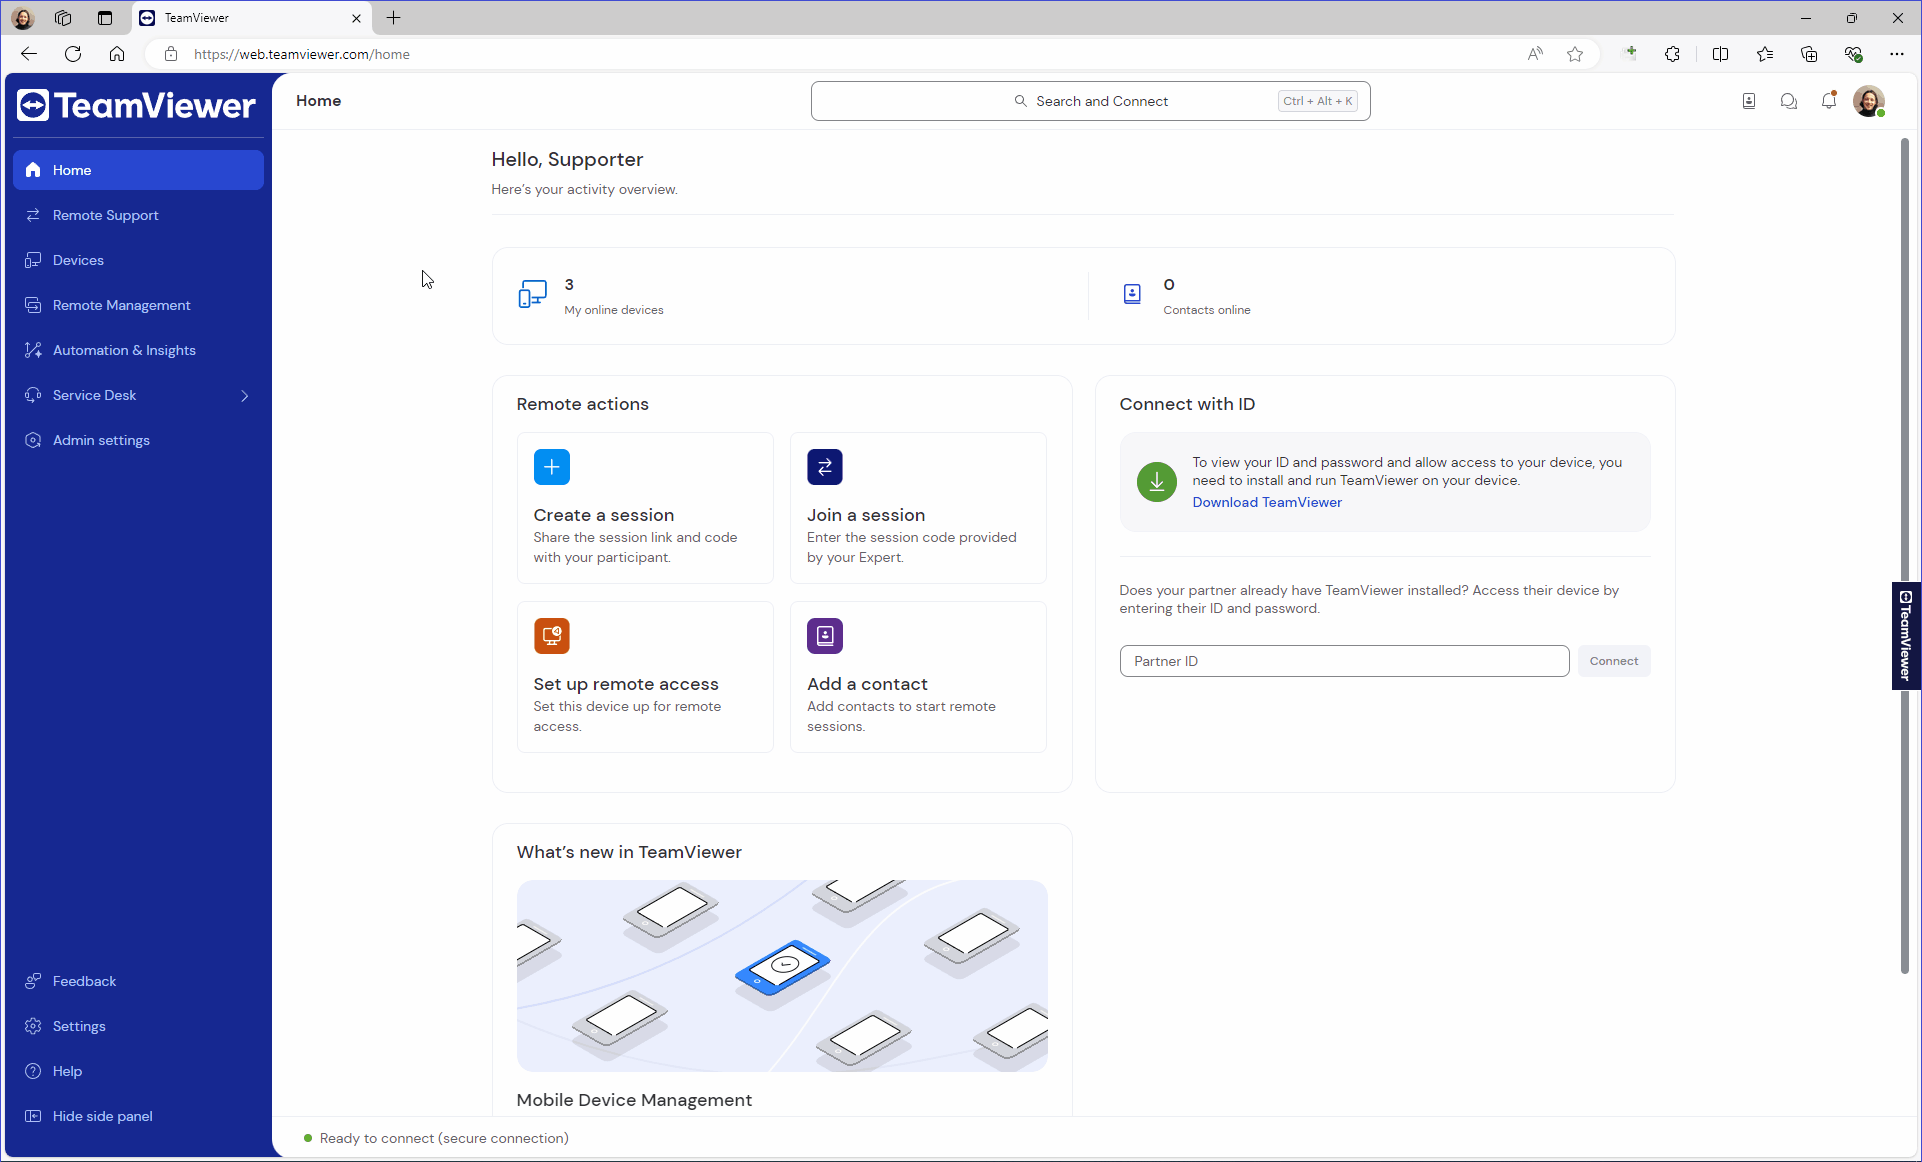The width and height of the screenshot is (1922, 1162).
Task: Expand the Service Desk submenu chevron
Action: coord(244,396)
